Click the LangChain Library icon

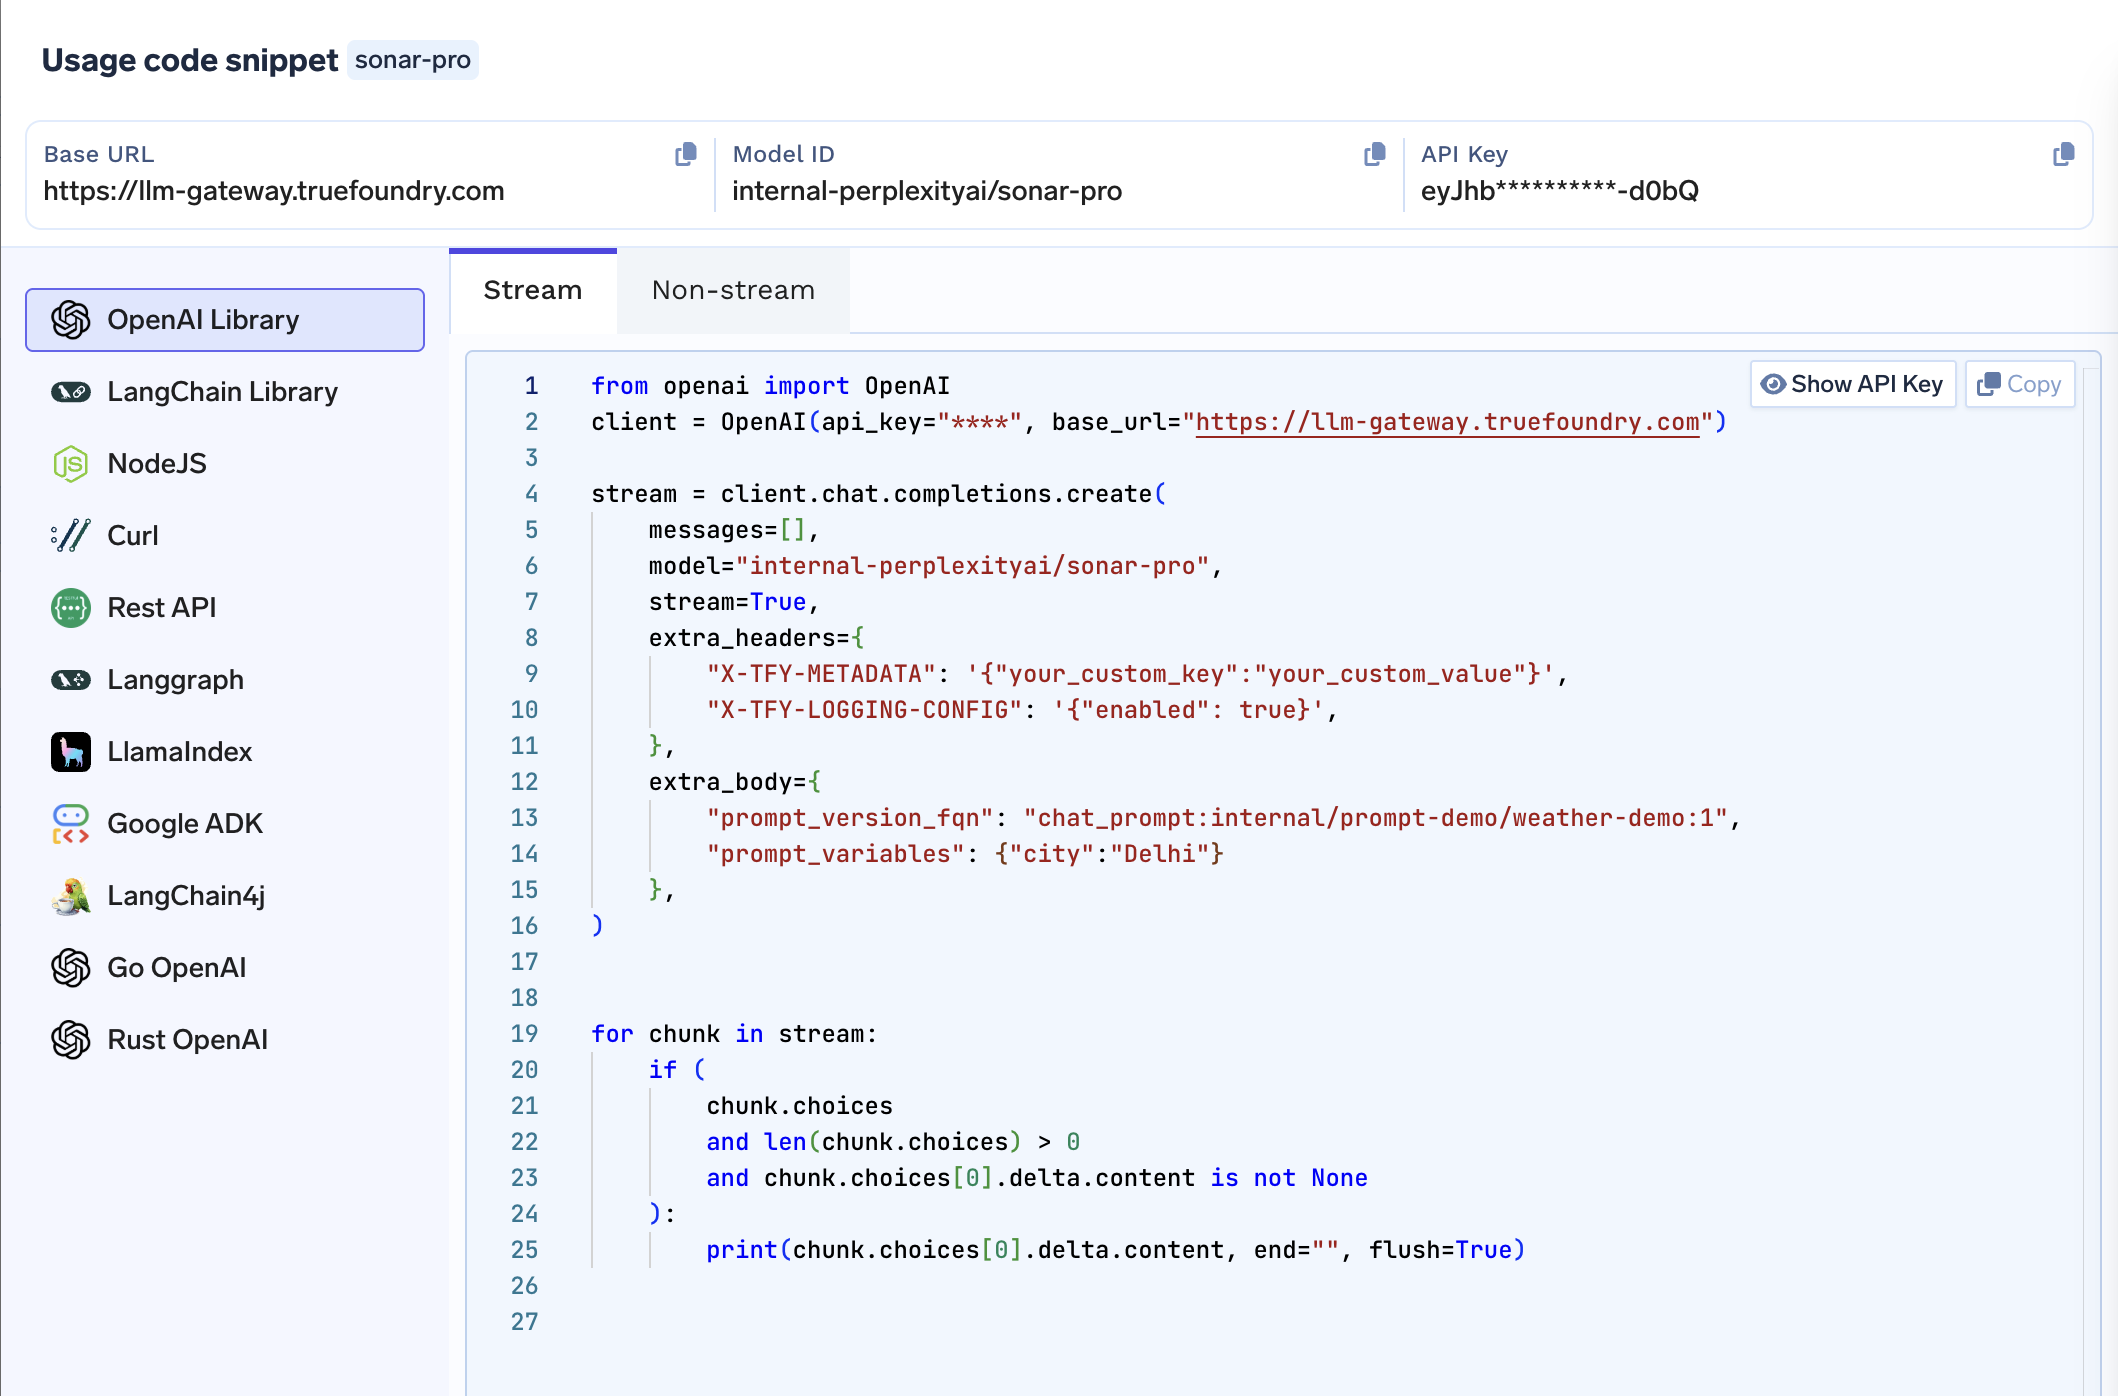(x=71, y=392)
